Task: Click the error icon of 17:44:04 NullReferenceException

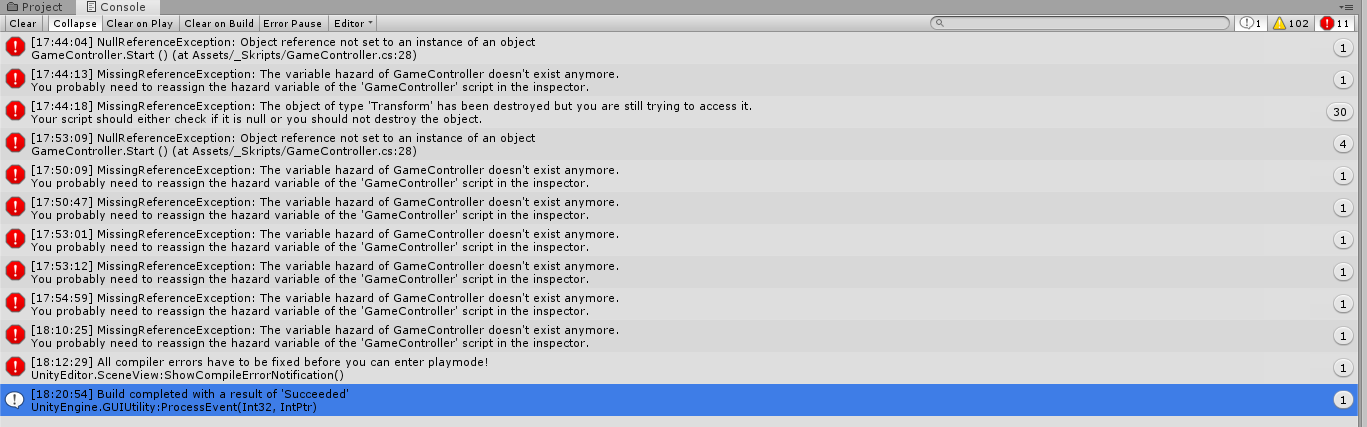Action: [15, 47]
